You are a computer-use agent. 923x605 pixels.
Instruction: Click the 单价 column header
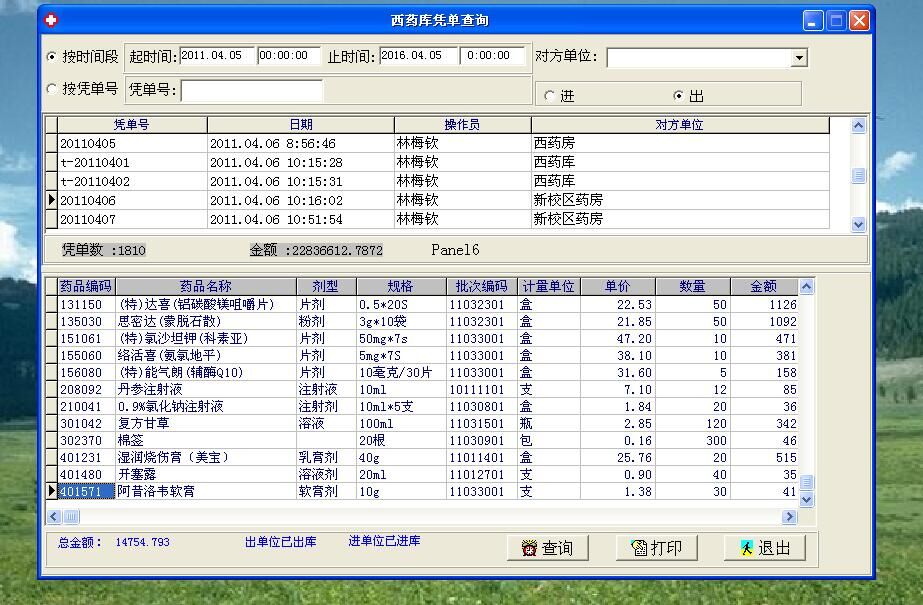[617, 286]
